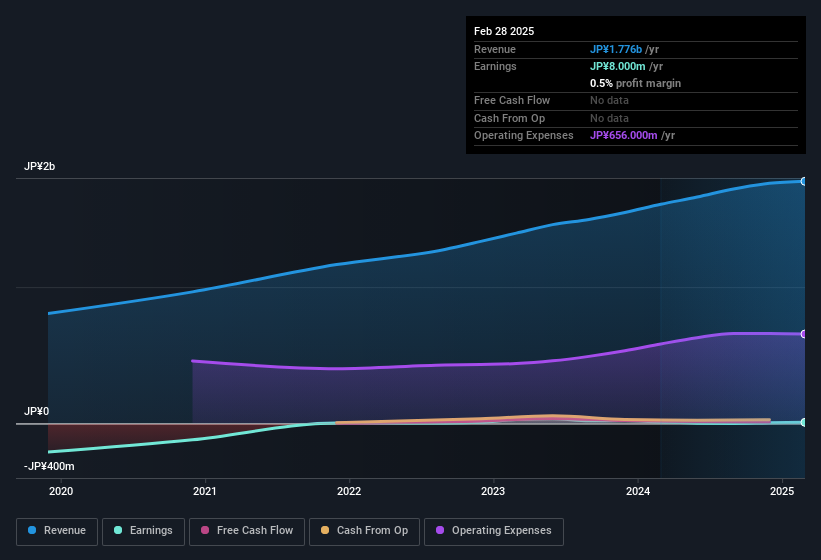Toggle the Operating Expenses legend button
821x560 pixels.
pyautogui.click(x=494, y=532)
